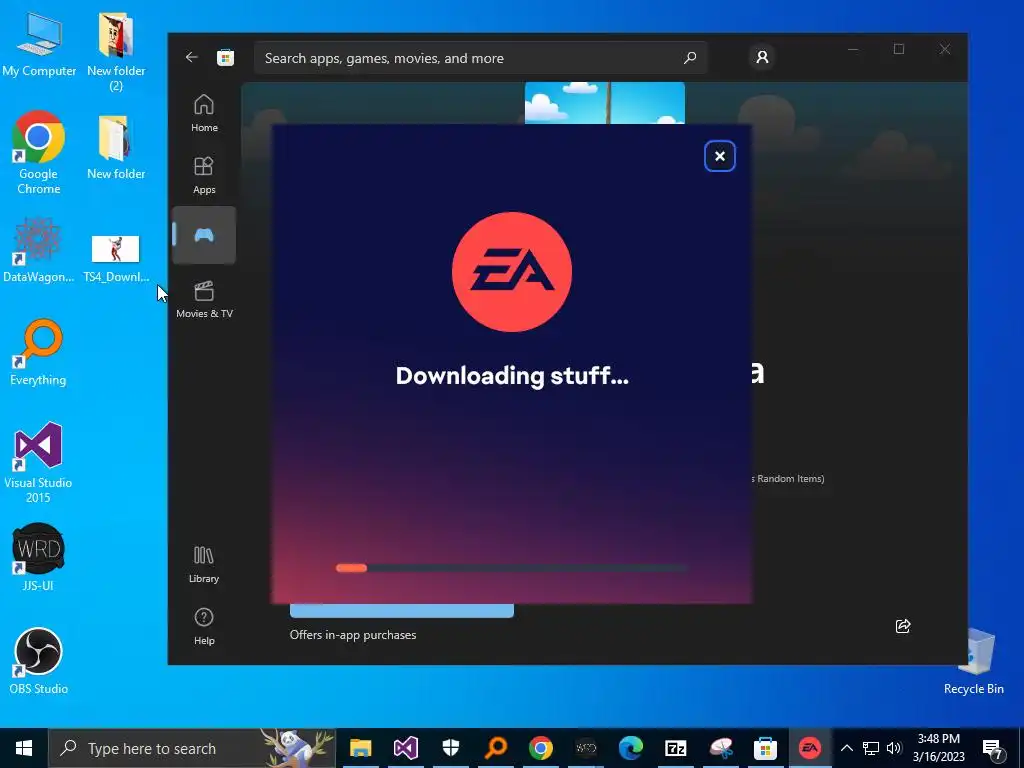Screen dimensions: 1024x768
Task: Select Google Chrome desktop shortcut
Action: [39, 153]
